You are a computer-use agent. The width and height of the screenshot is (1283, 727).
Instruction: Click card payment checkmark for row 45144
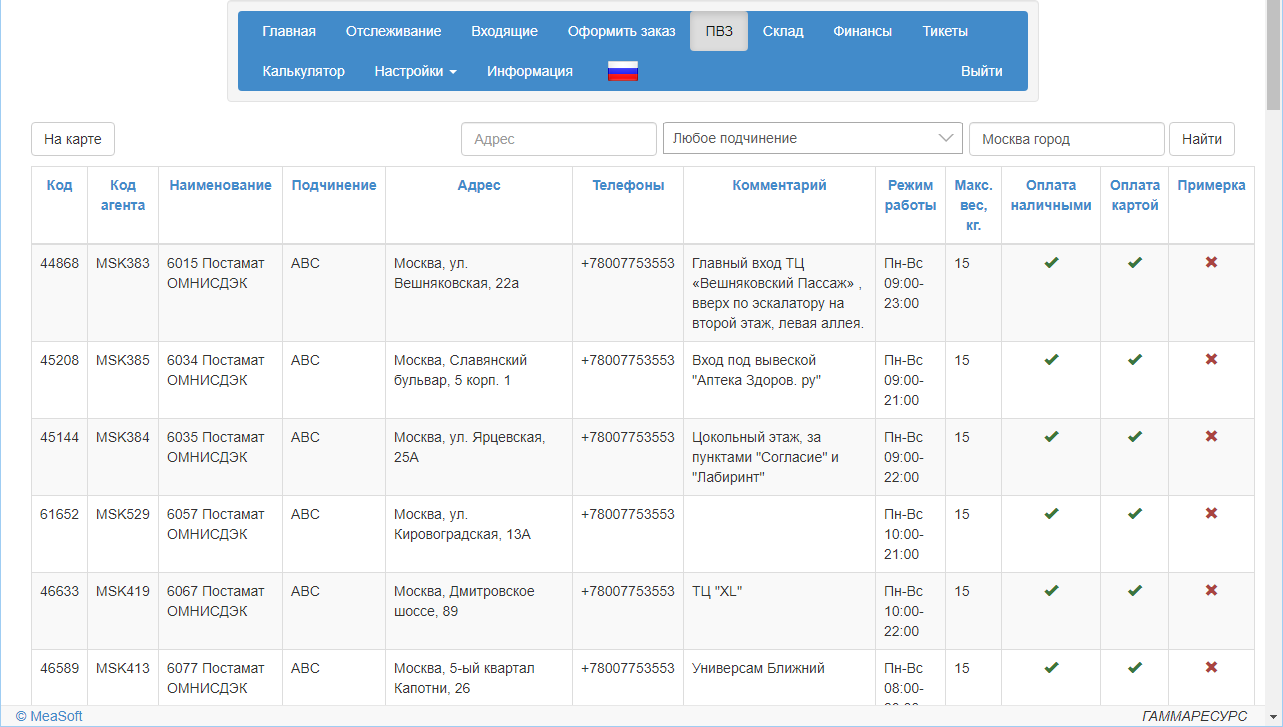[x=1135, y=437]
